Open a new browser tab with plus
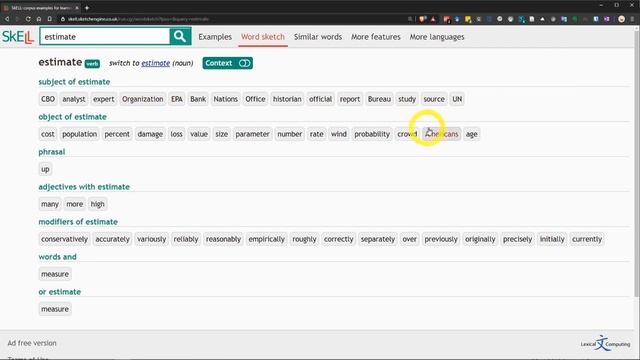 click(x=87, y=8)
